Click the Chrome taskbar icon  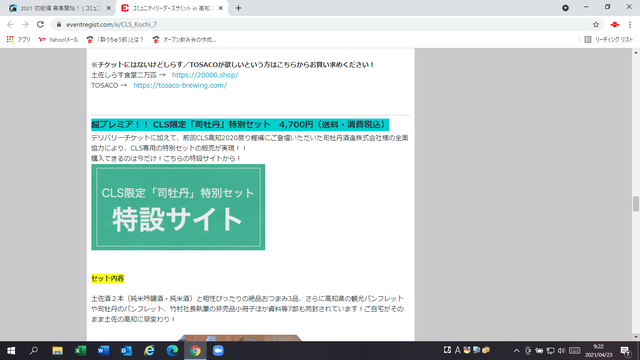[195, 351]
